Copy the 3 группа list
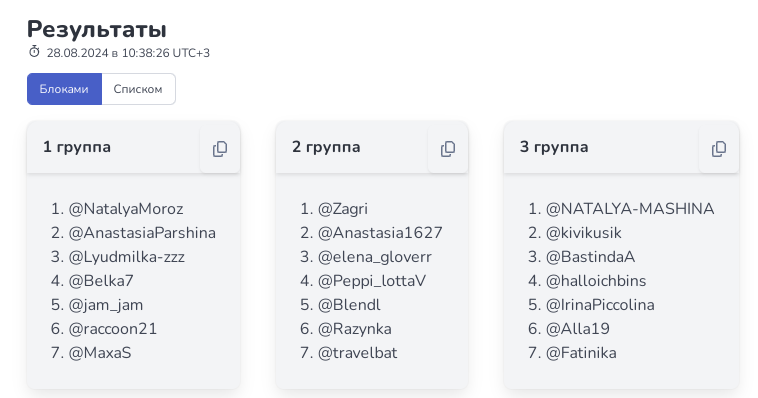This screenshot has width=758, height=398. (719, 149)
